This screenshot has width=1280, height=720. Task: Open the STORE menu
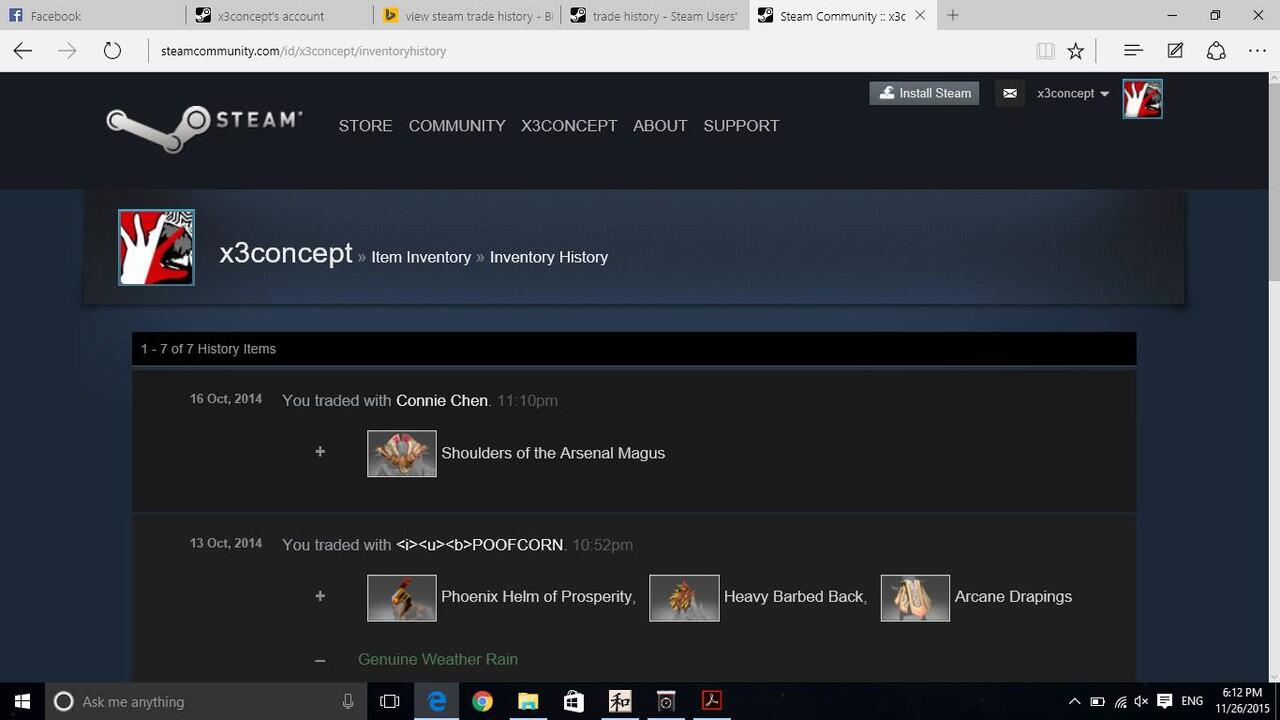point(365,126)
